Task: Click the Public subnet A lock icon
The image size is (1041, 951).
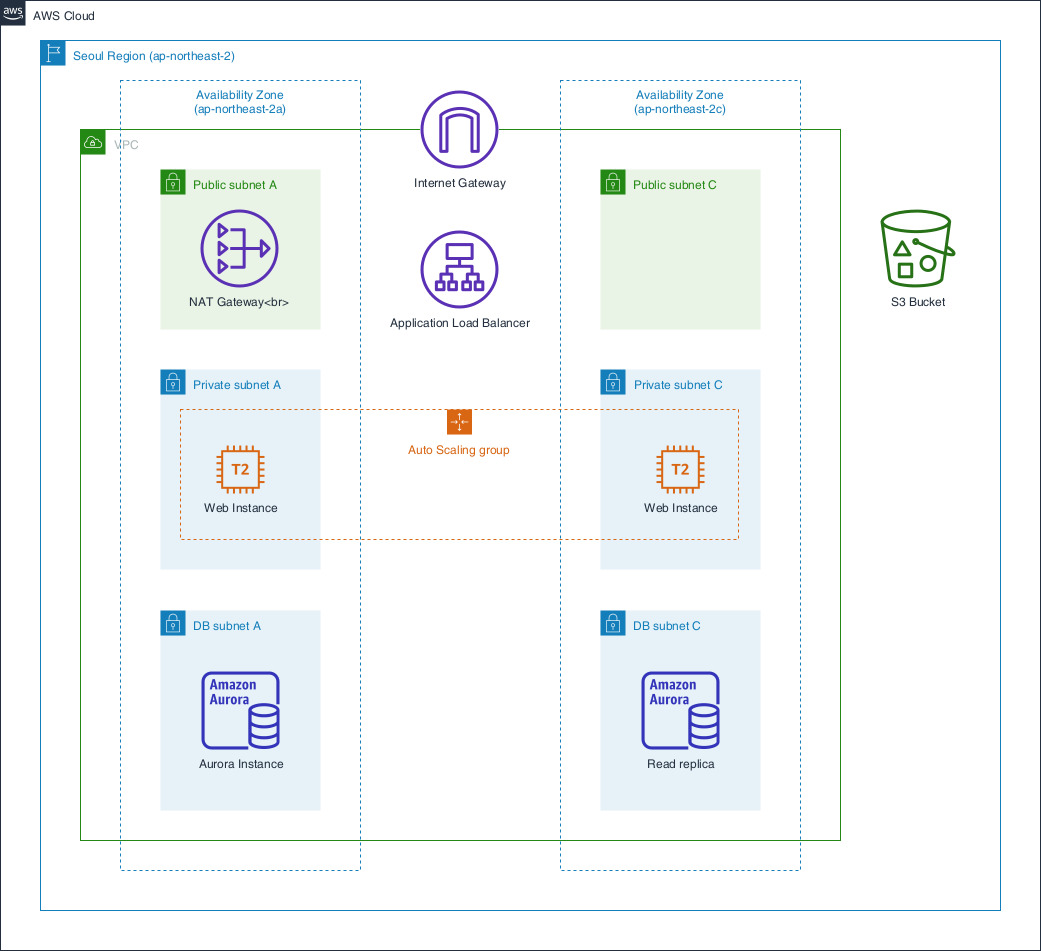Action: [x=173, y=182]
